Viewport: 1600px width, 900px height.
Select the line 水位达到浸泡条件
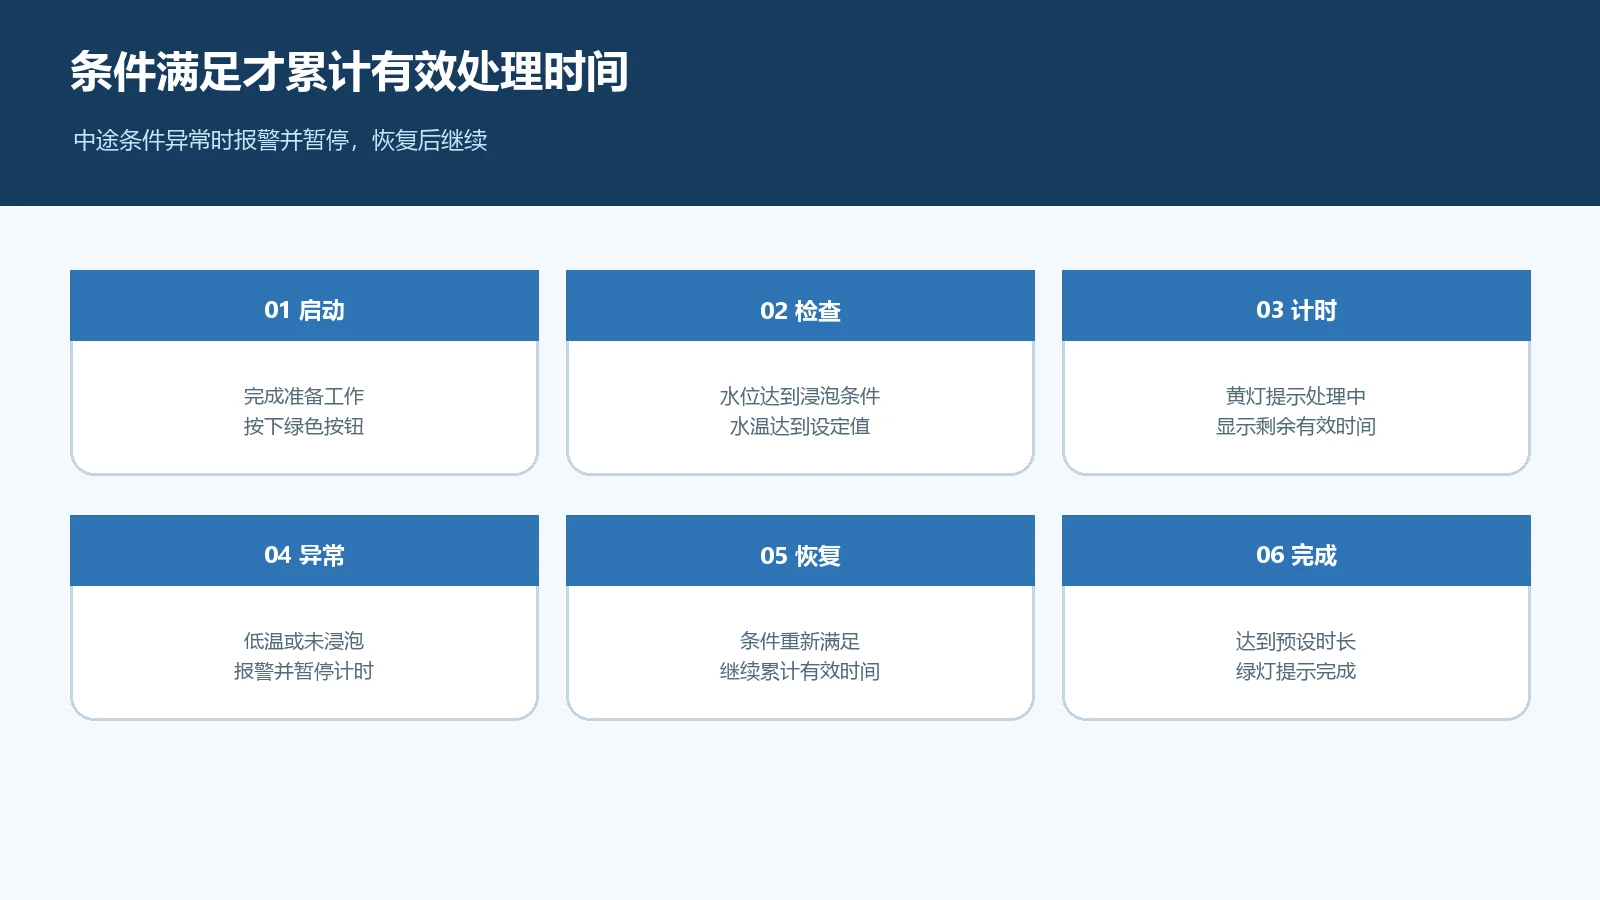pos(800,396)
